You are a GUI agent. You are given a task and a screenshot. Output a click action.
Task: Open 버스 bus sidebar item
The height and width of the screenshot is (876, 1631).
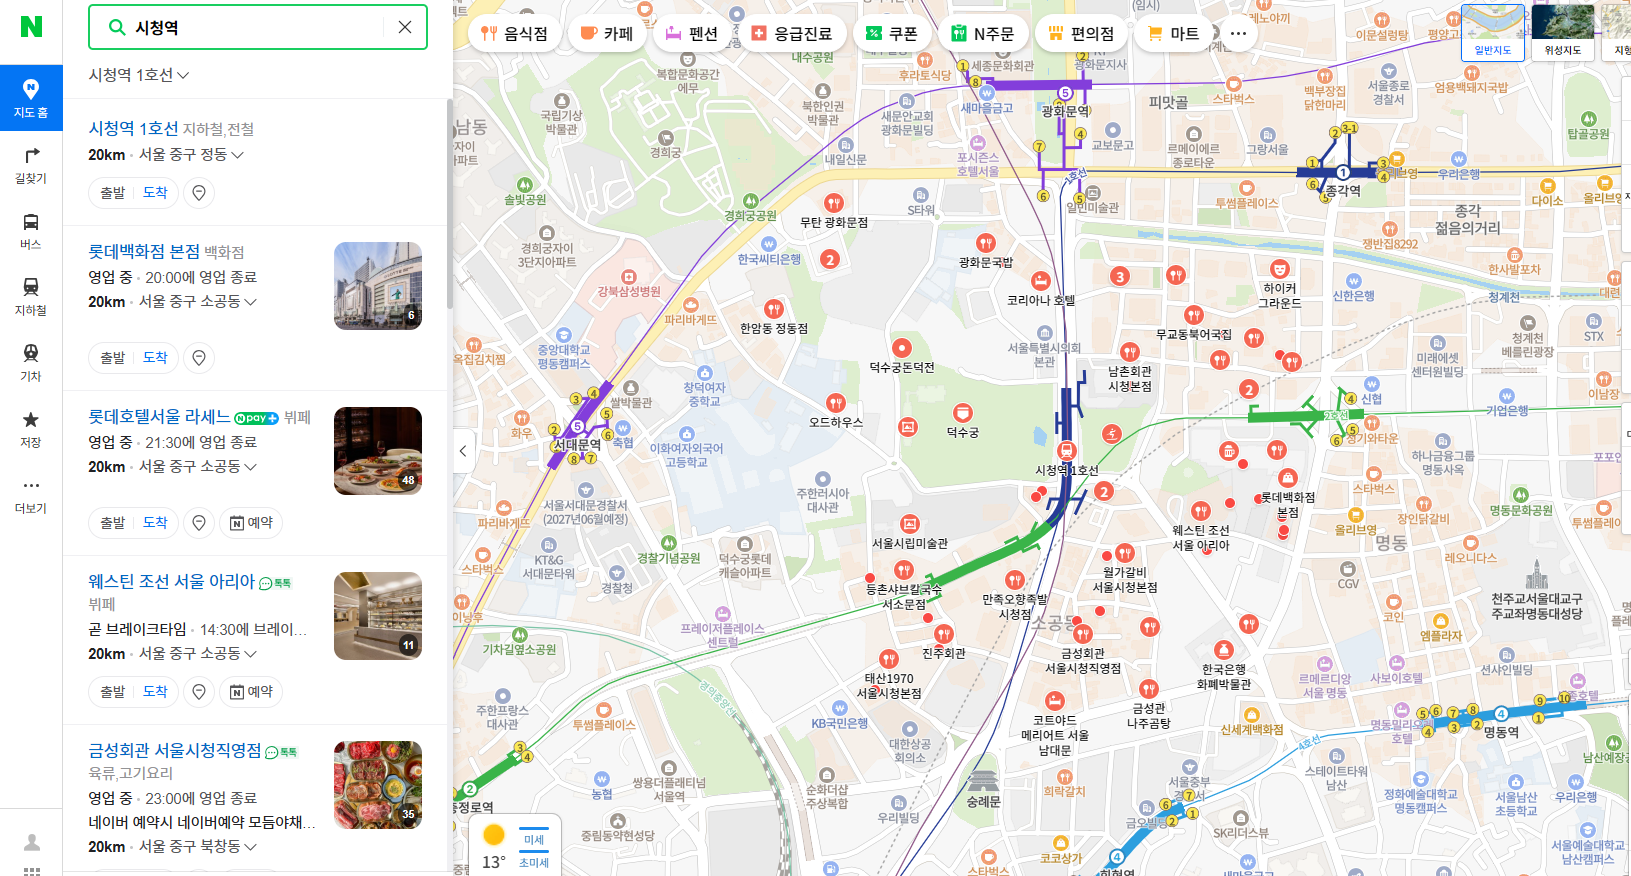[x=31, y=231]
